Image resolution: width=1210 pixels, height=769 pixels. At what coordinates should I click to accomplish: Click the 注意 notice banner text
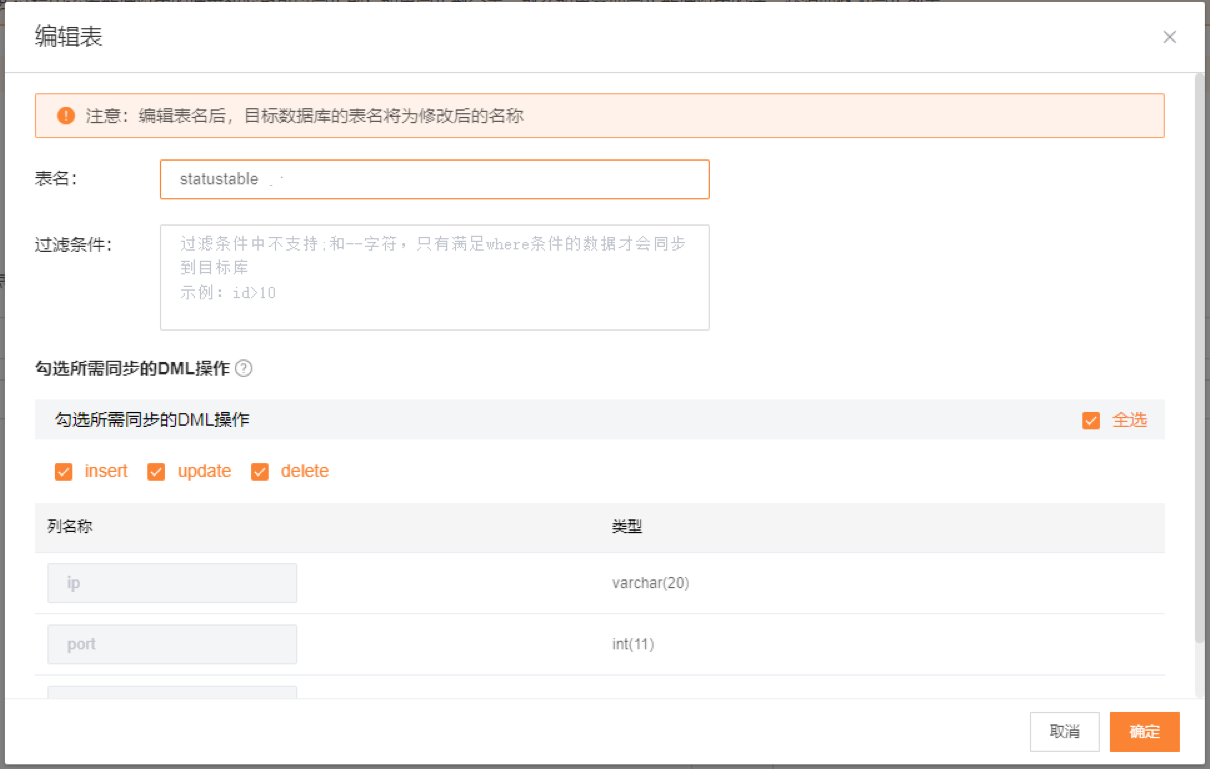[304, 116]
